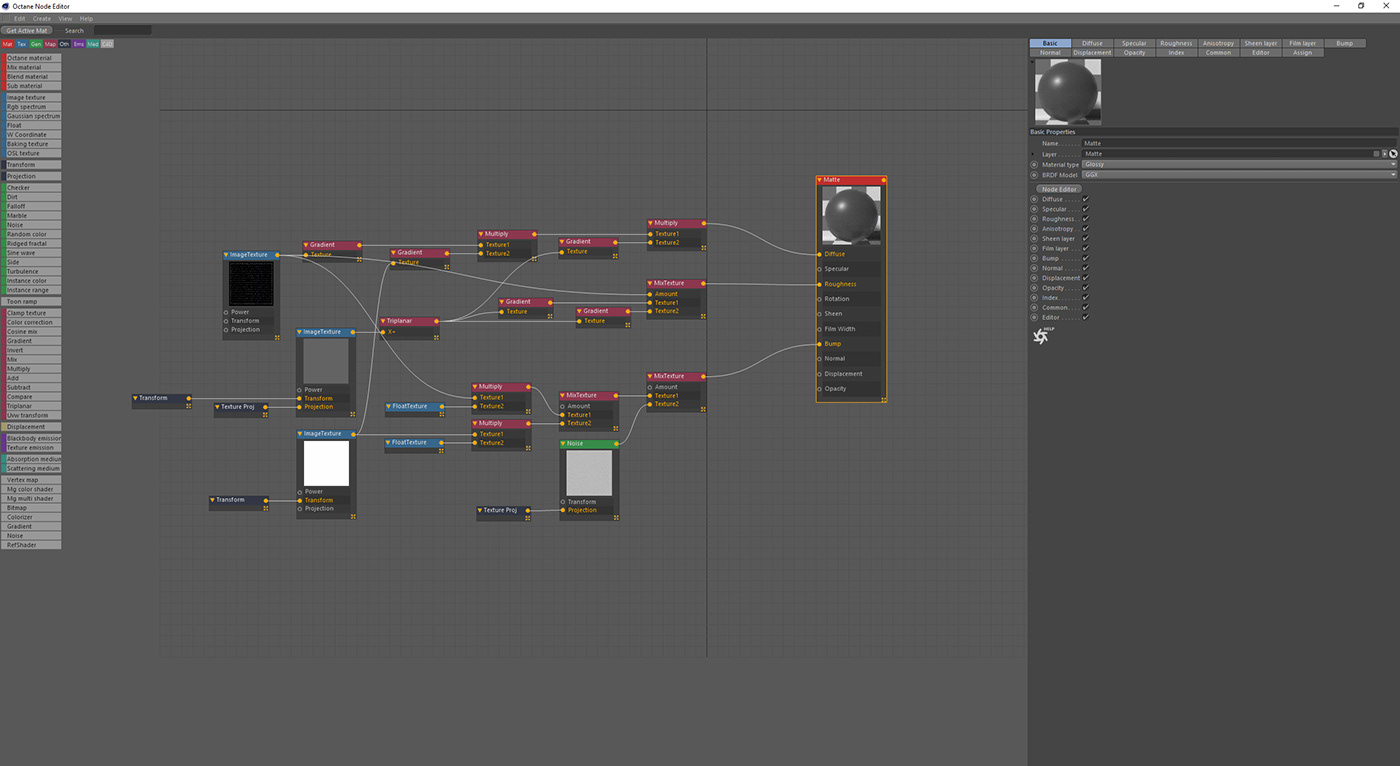Toggle the purple Ems node filter
Viewport: 1400px width, 766px height.
(78, 44)
